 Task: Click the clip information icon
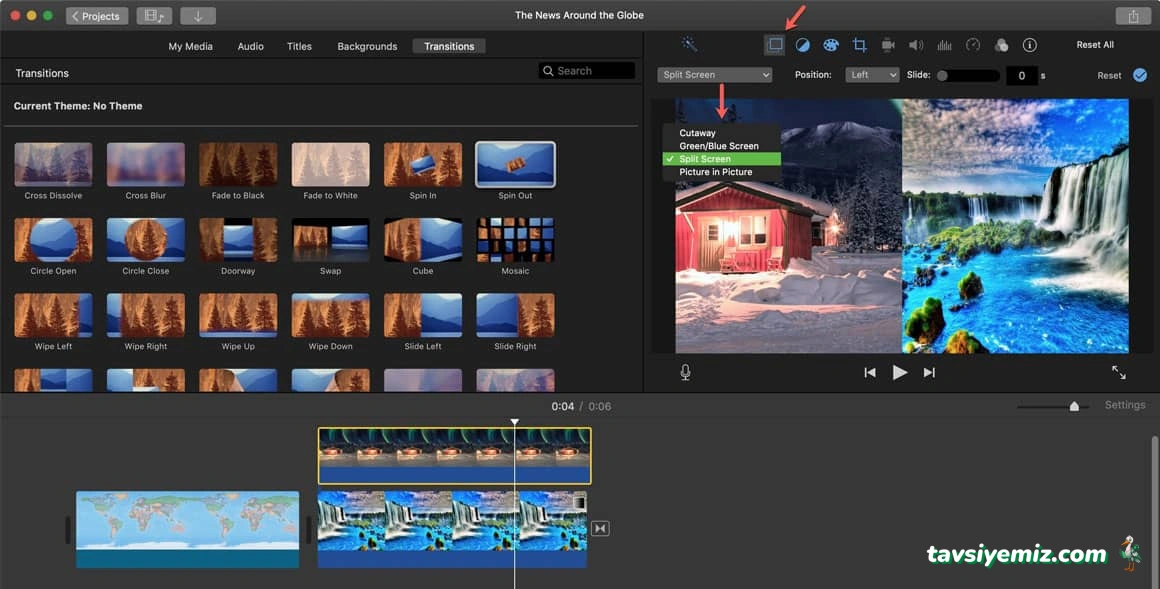(1030, 45)
